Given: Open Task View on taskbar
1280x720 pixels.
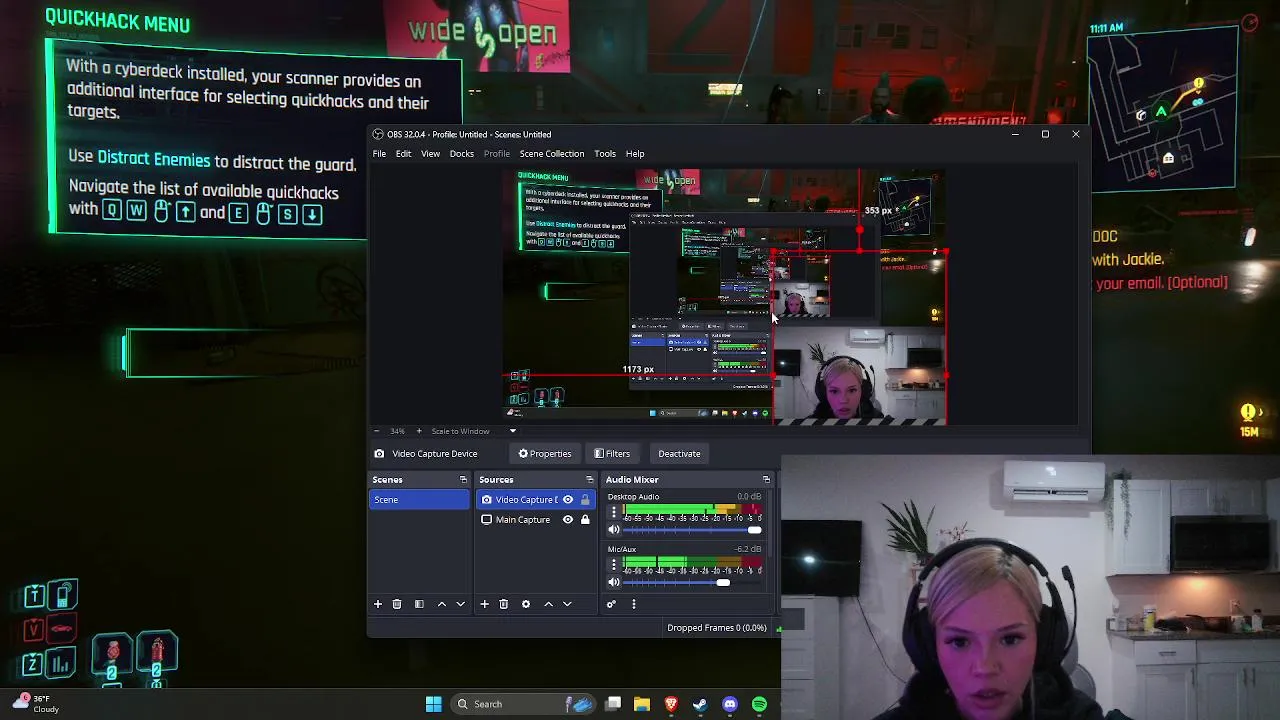Looking at the screenshot, I should click(x=613, y=704).
